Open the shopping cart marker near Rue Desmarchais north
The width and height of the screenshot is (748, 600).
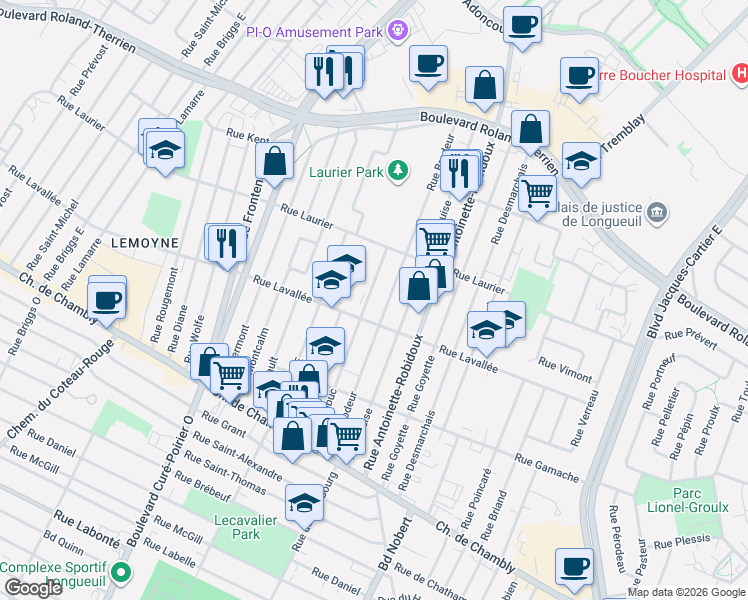point(538,196)
